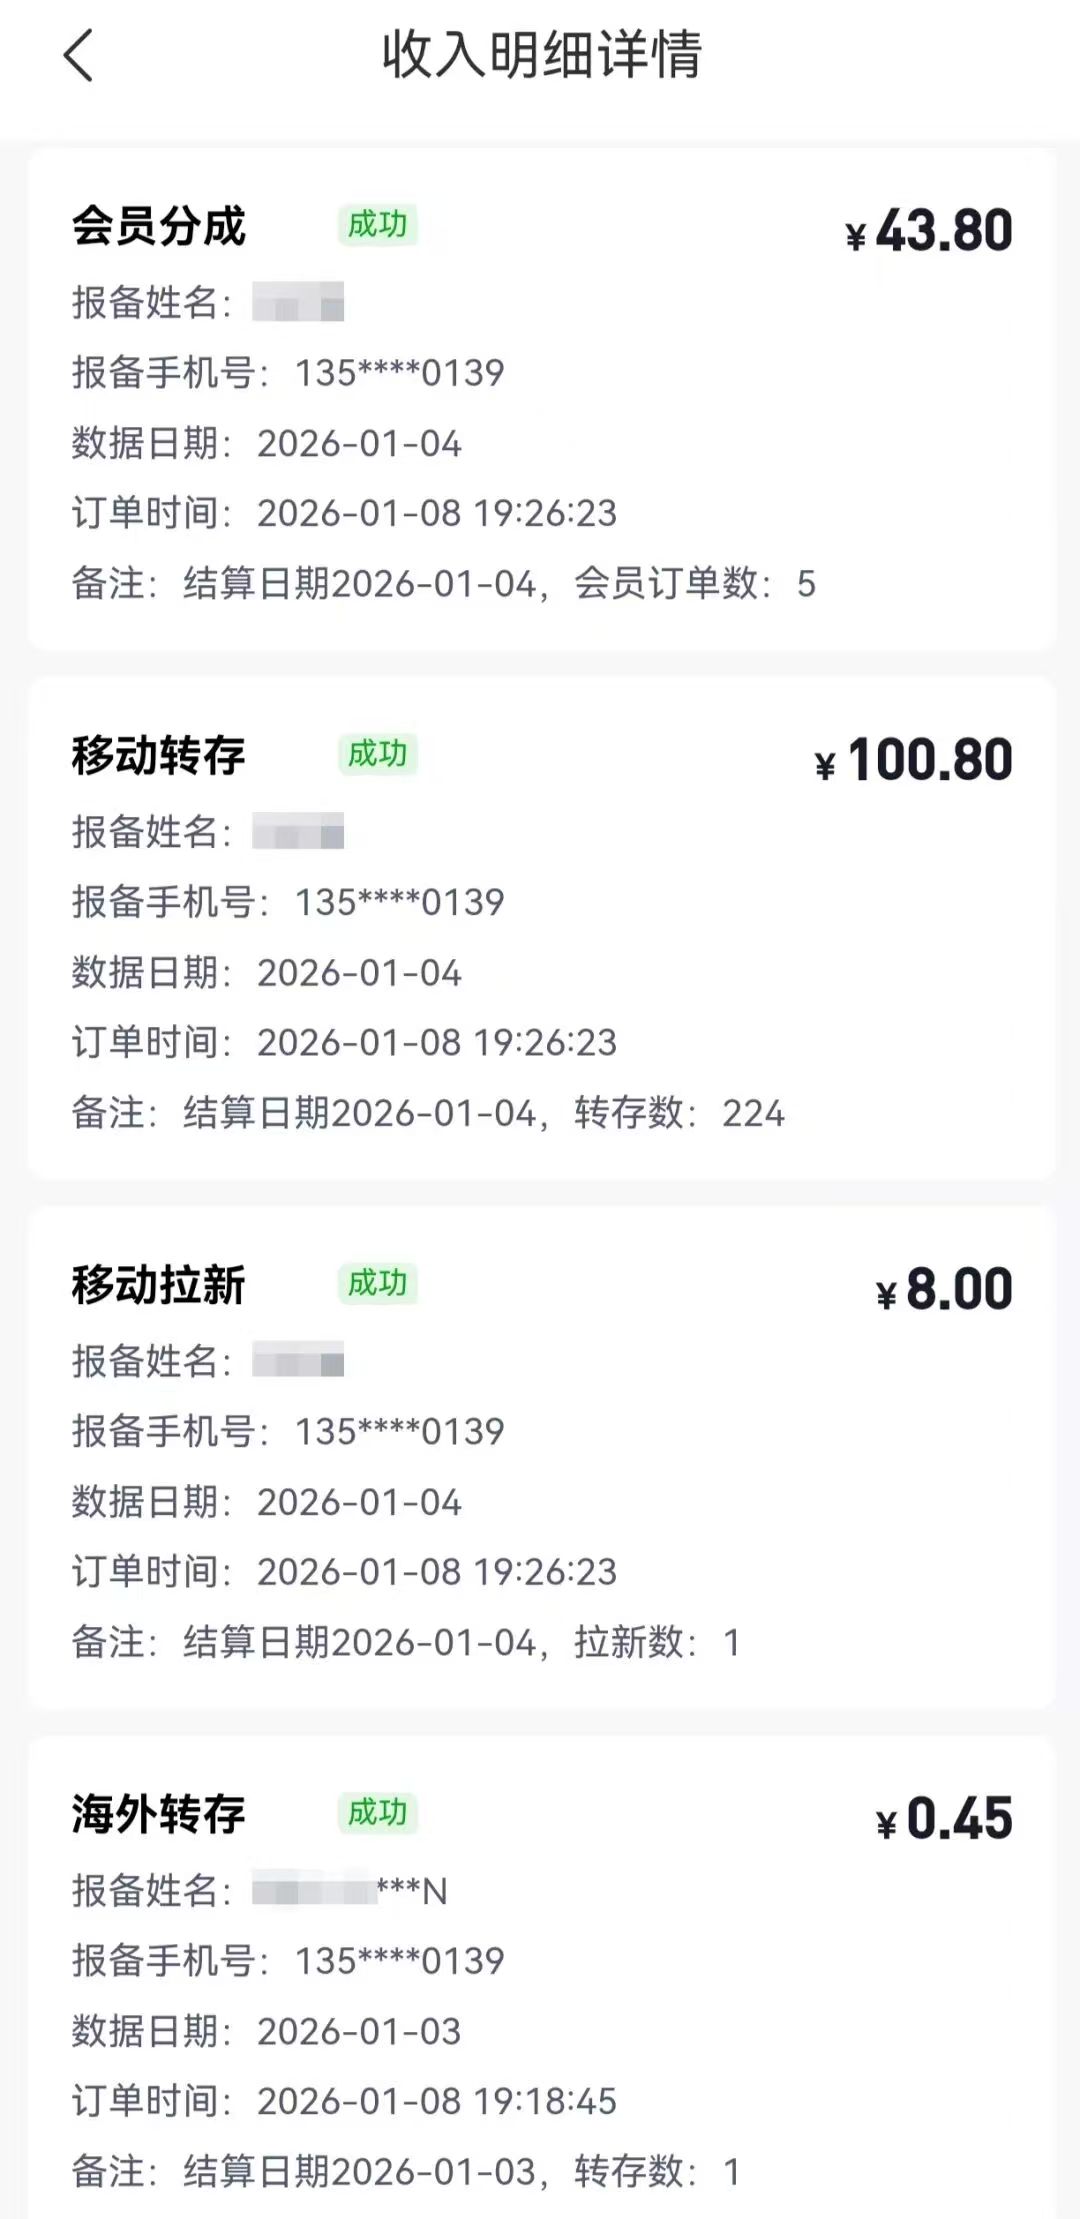Tap the 收入明细详情 page title
The image size is (1080, 2219).
pos(541,55)
